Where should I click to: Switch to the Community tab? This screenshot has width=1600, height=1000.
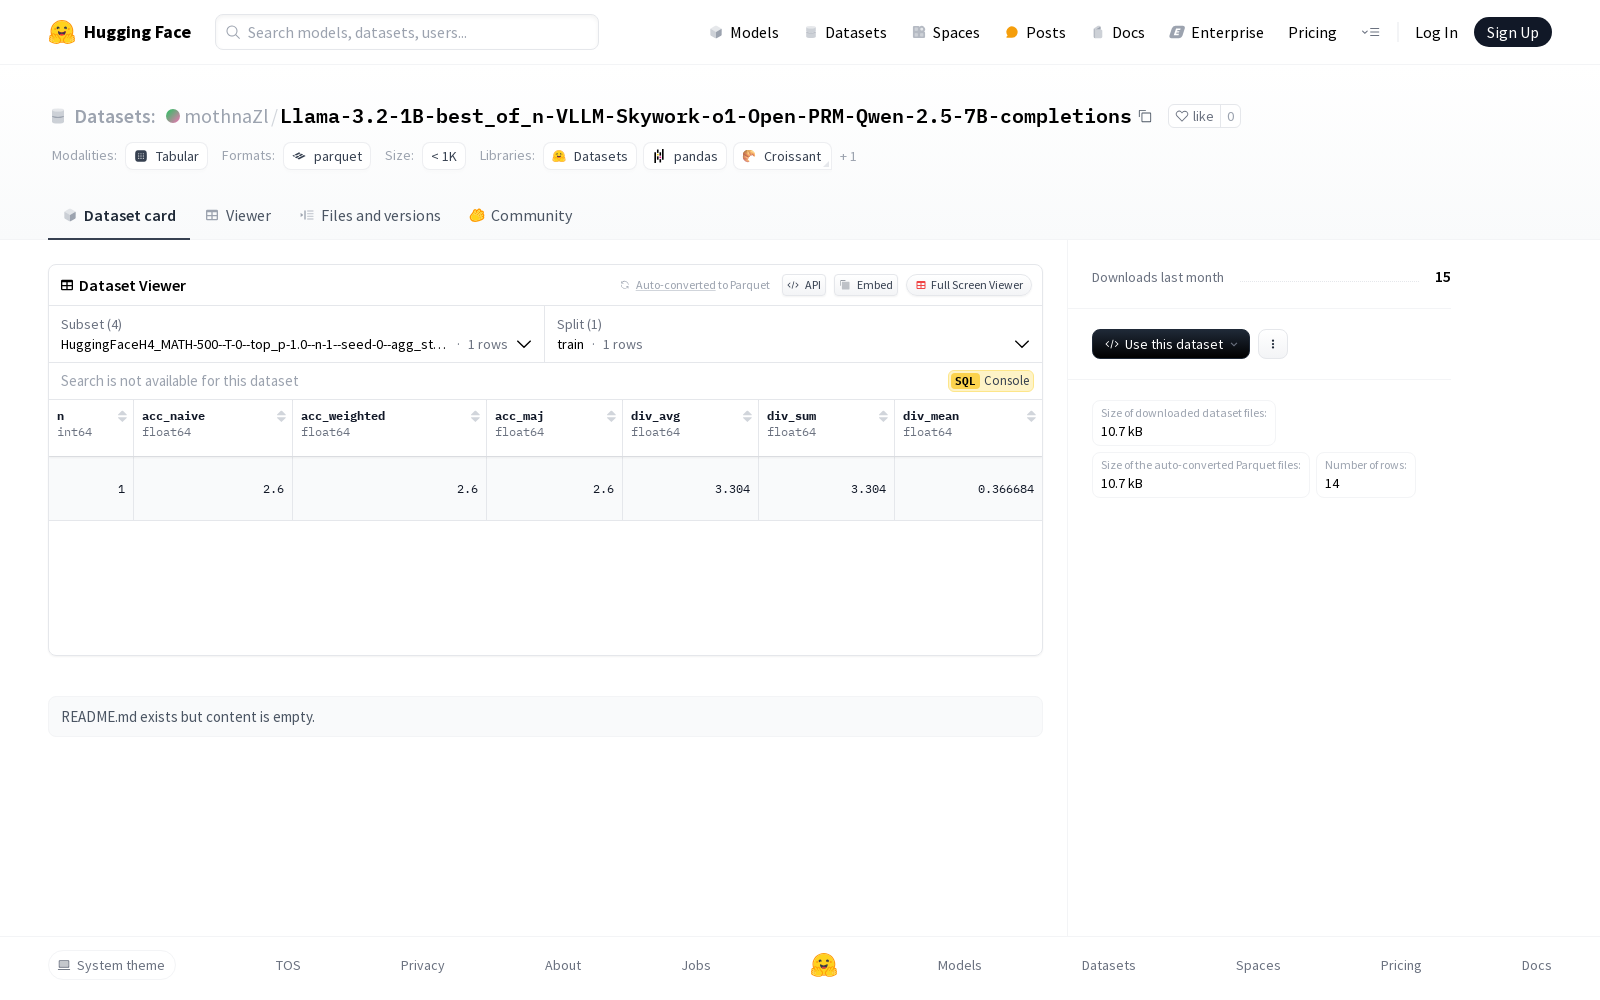coord(521,215)
